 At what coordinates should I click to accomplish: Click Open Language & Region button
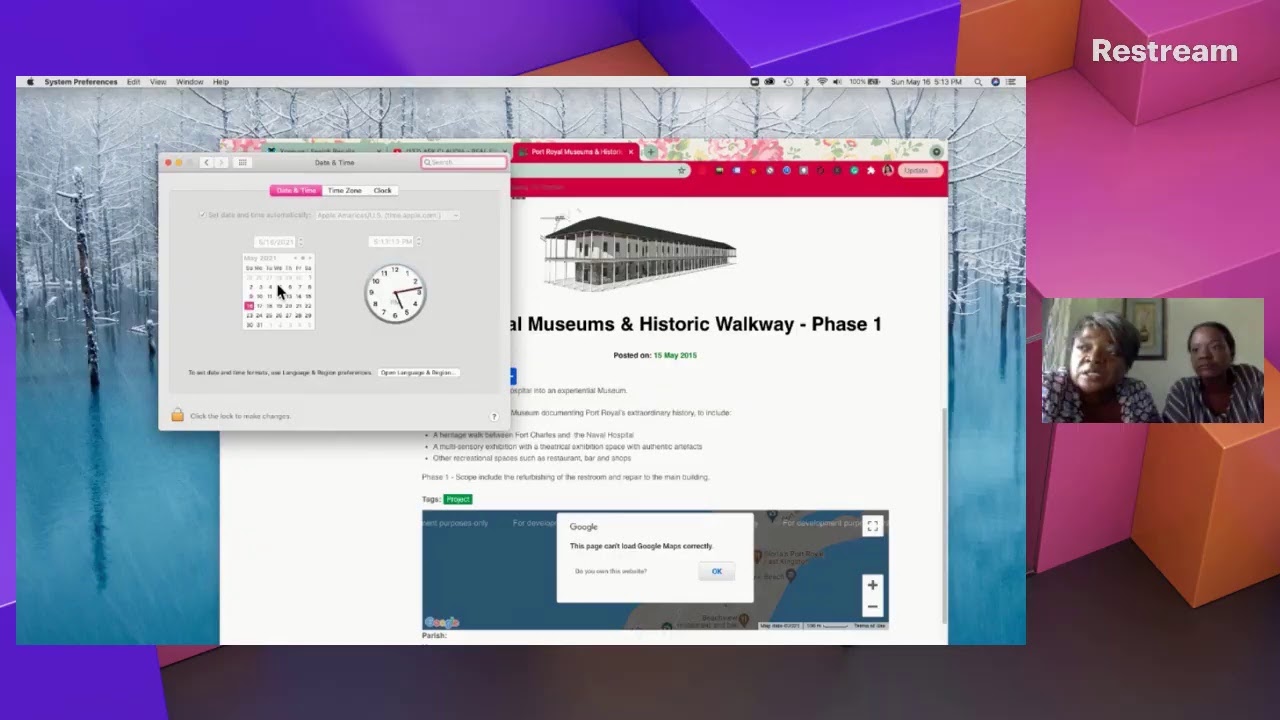click(418, 372)
